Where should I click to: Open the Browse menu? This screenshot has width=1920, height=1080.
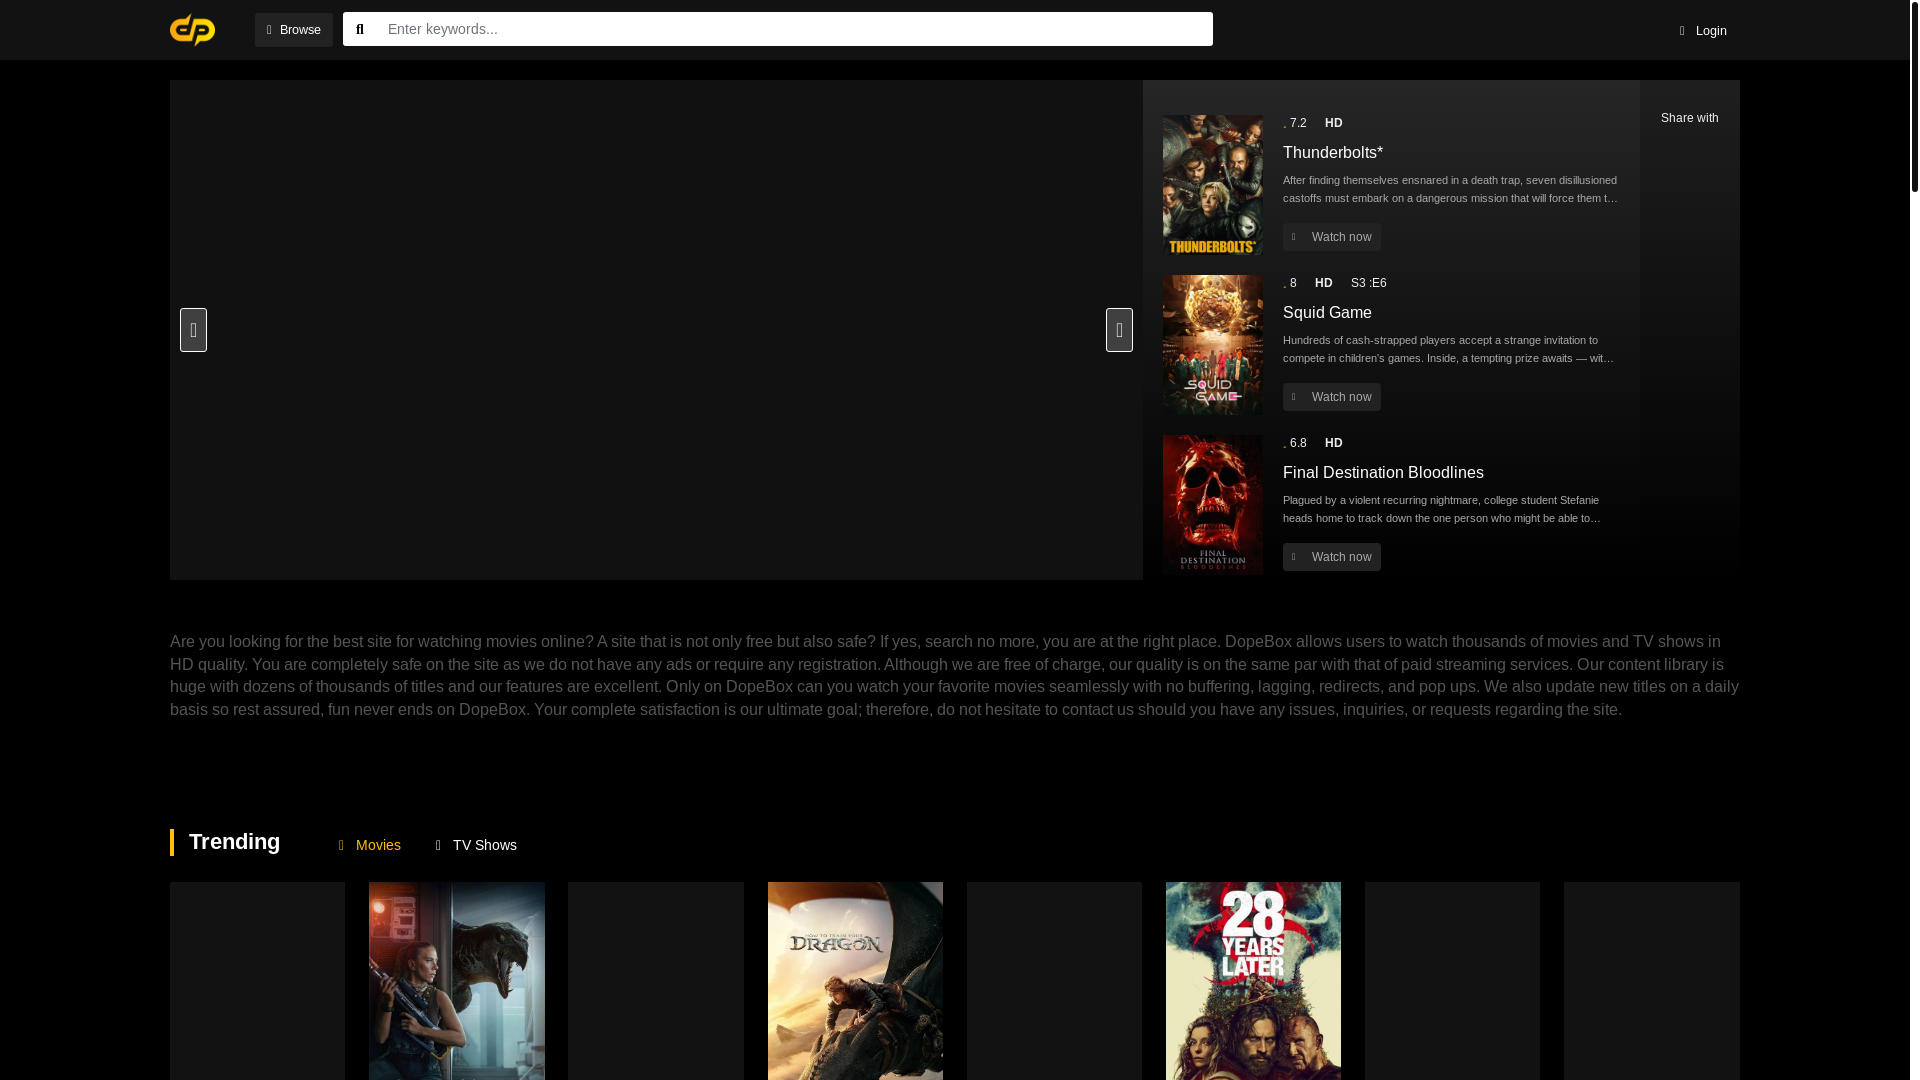pos(293,30)
